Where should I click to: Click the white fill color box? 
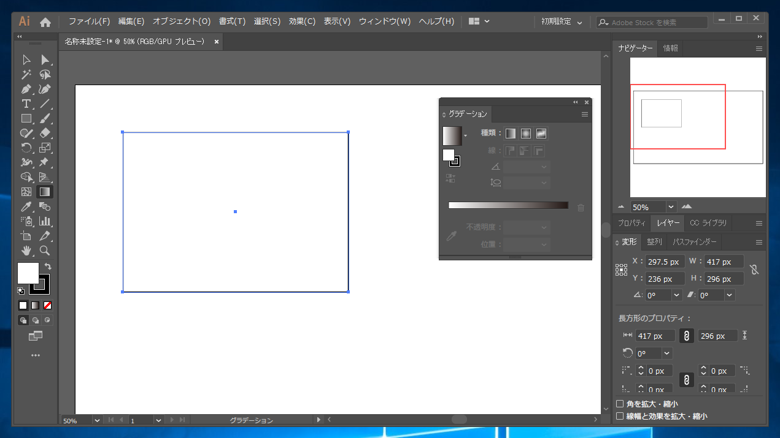(28, 273)
